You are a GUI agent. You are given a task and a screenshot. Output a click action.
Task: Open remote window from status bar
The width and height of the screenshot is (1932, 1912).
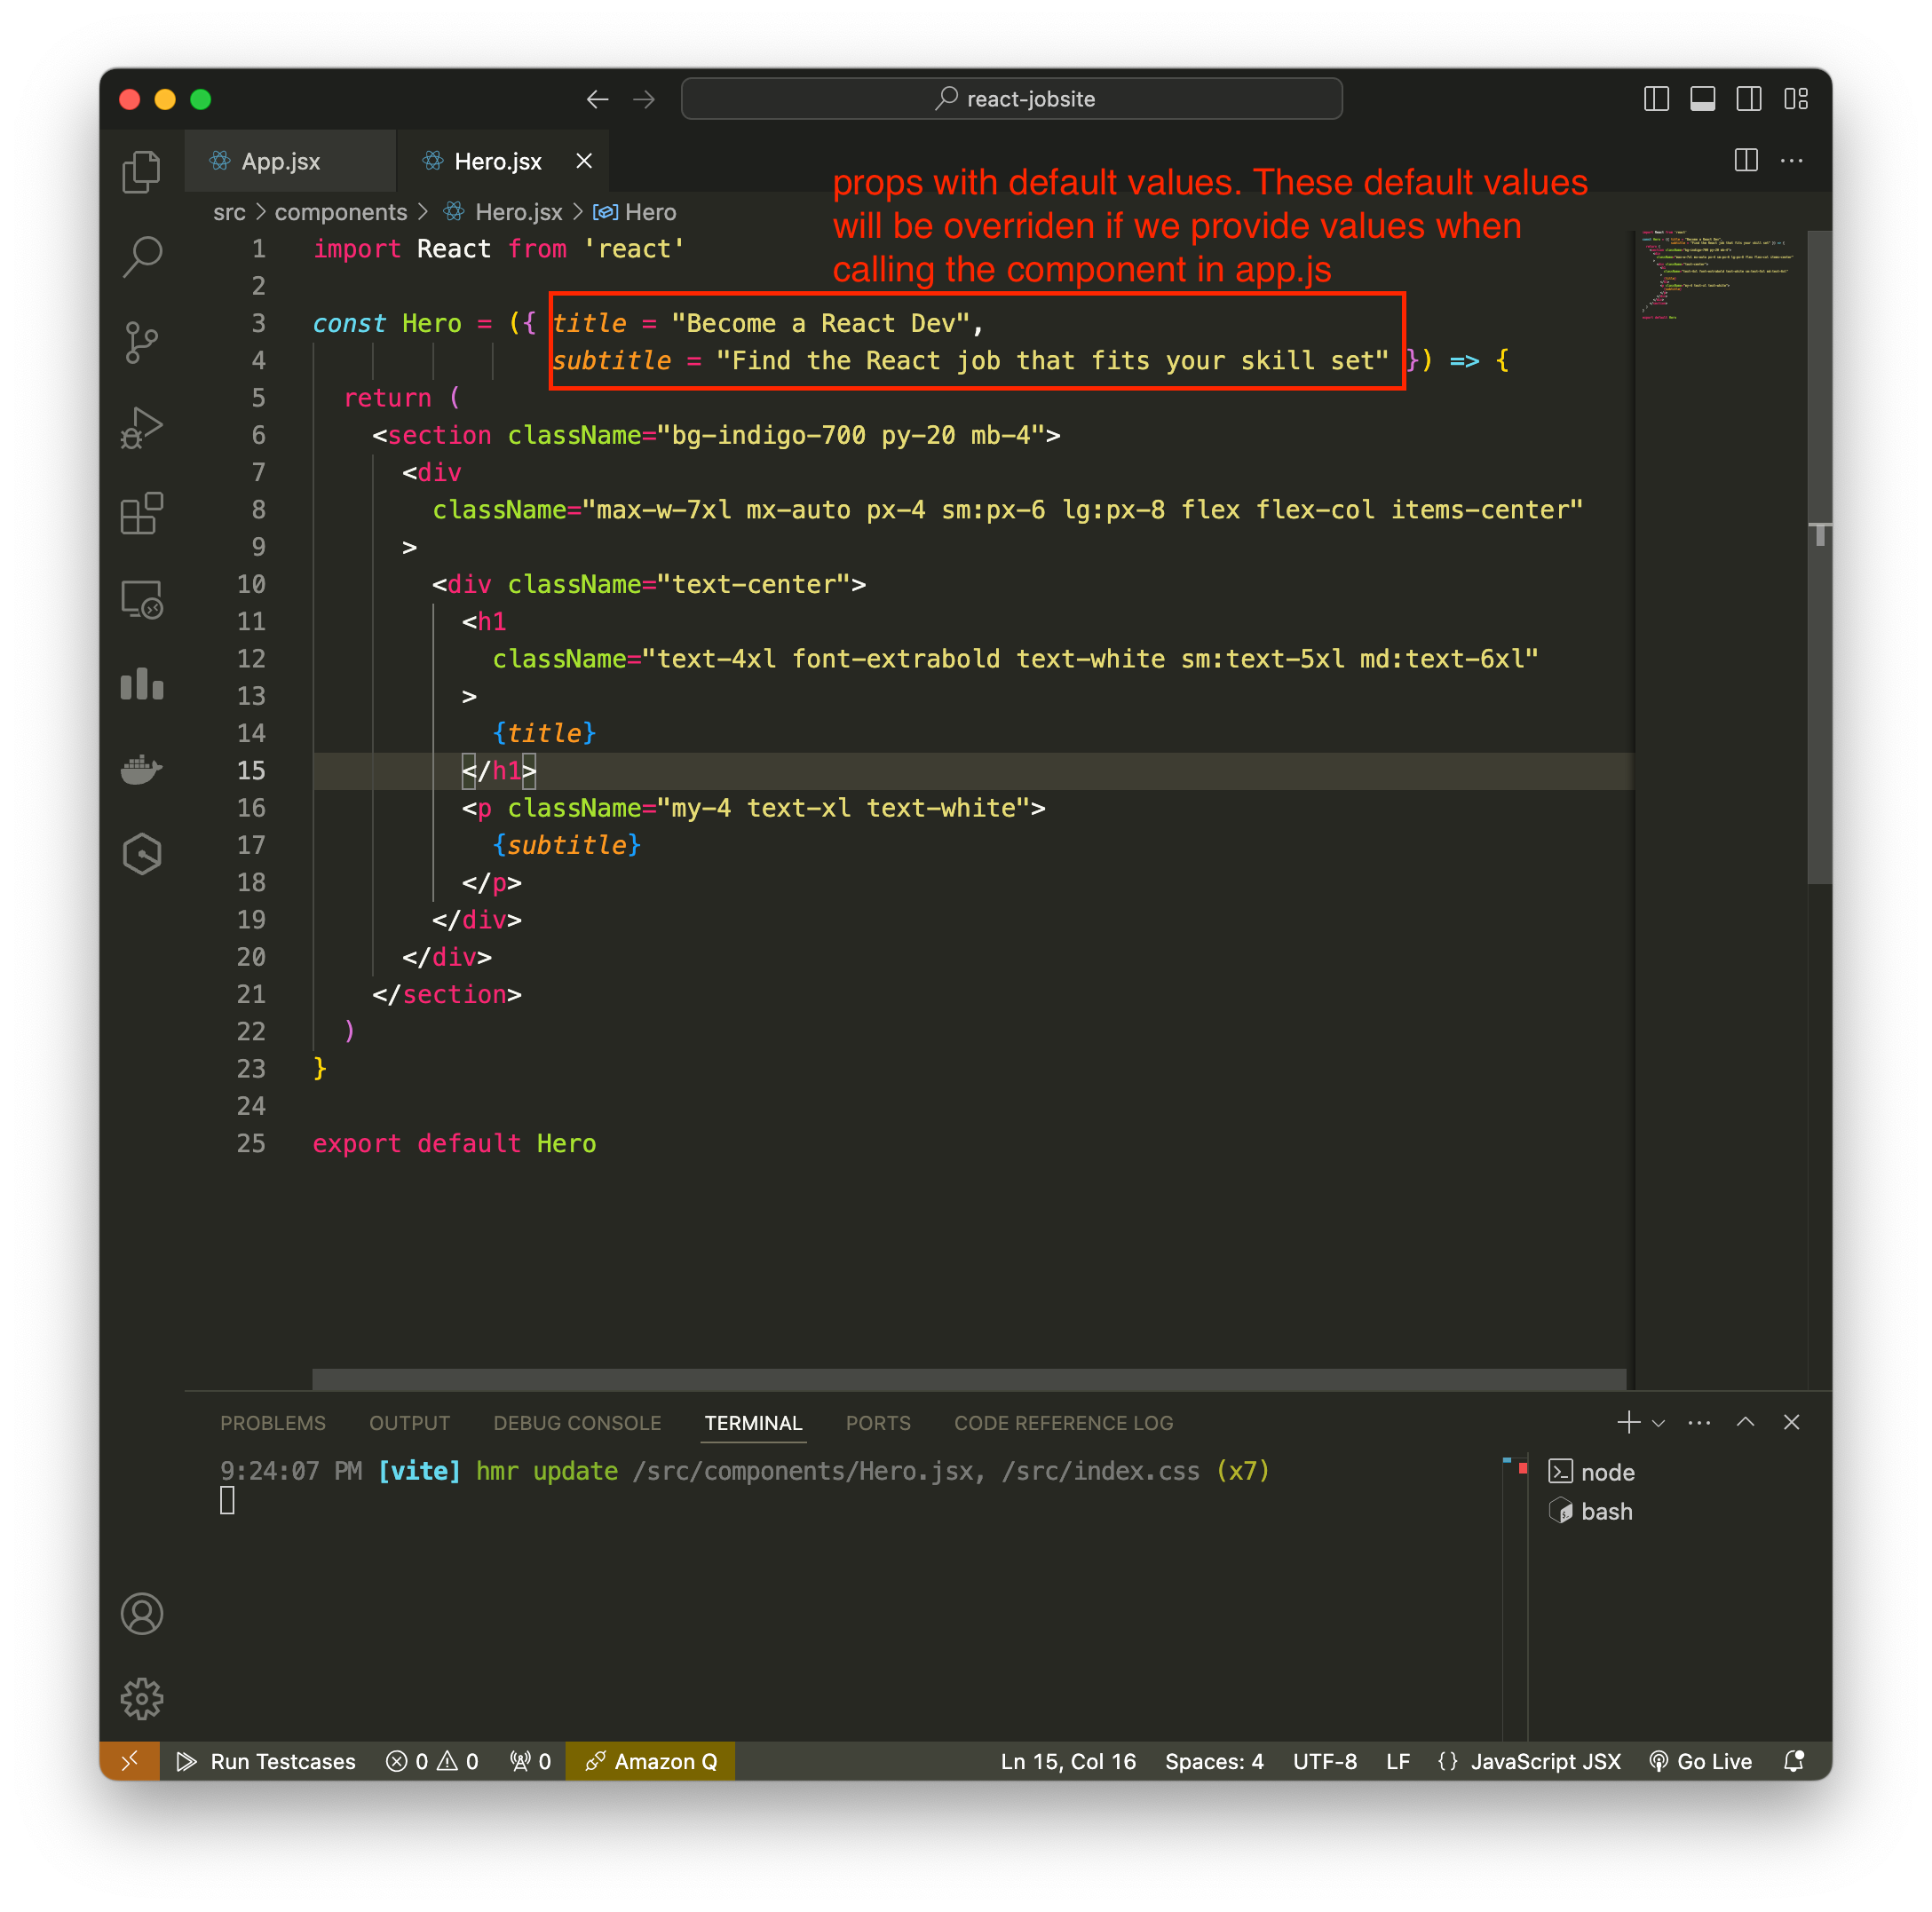point(129,1761)
